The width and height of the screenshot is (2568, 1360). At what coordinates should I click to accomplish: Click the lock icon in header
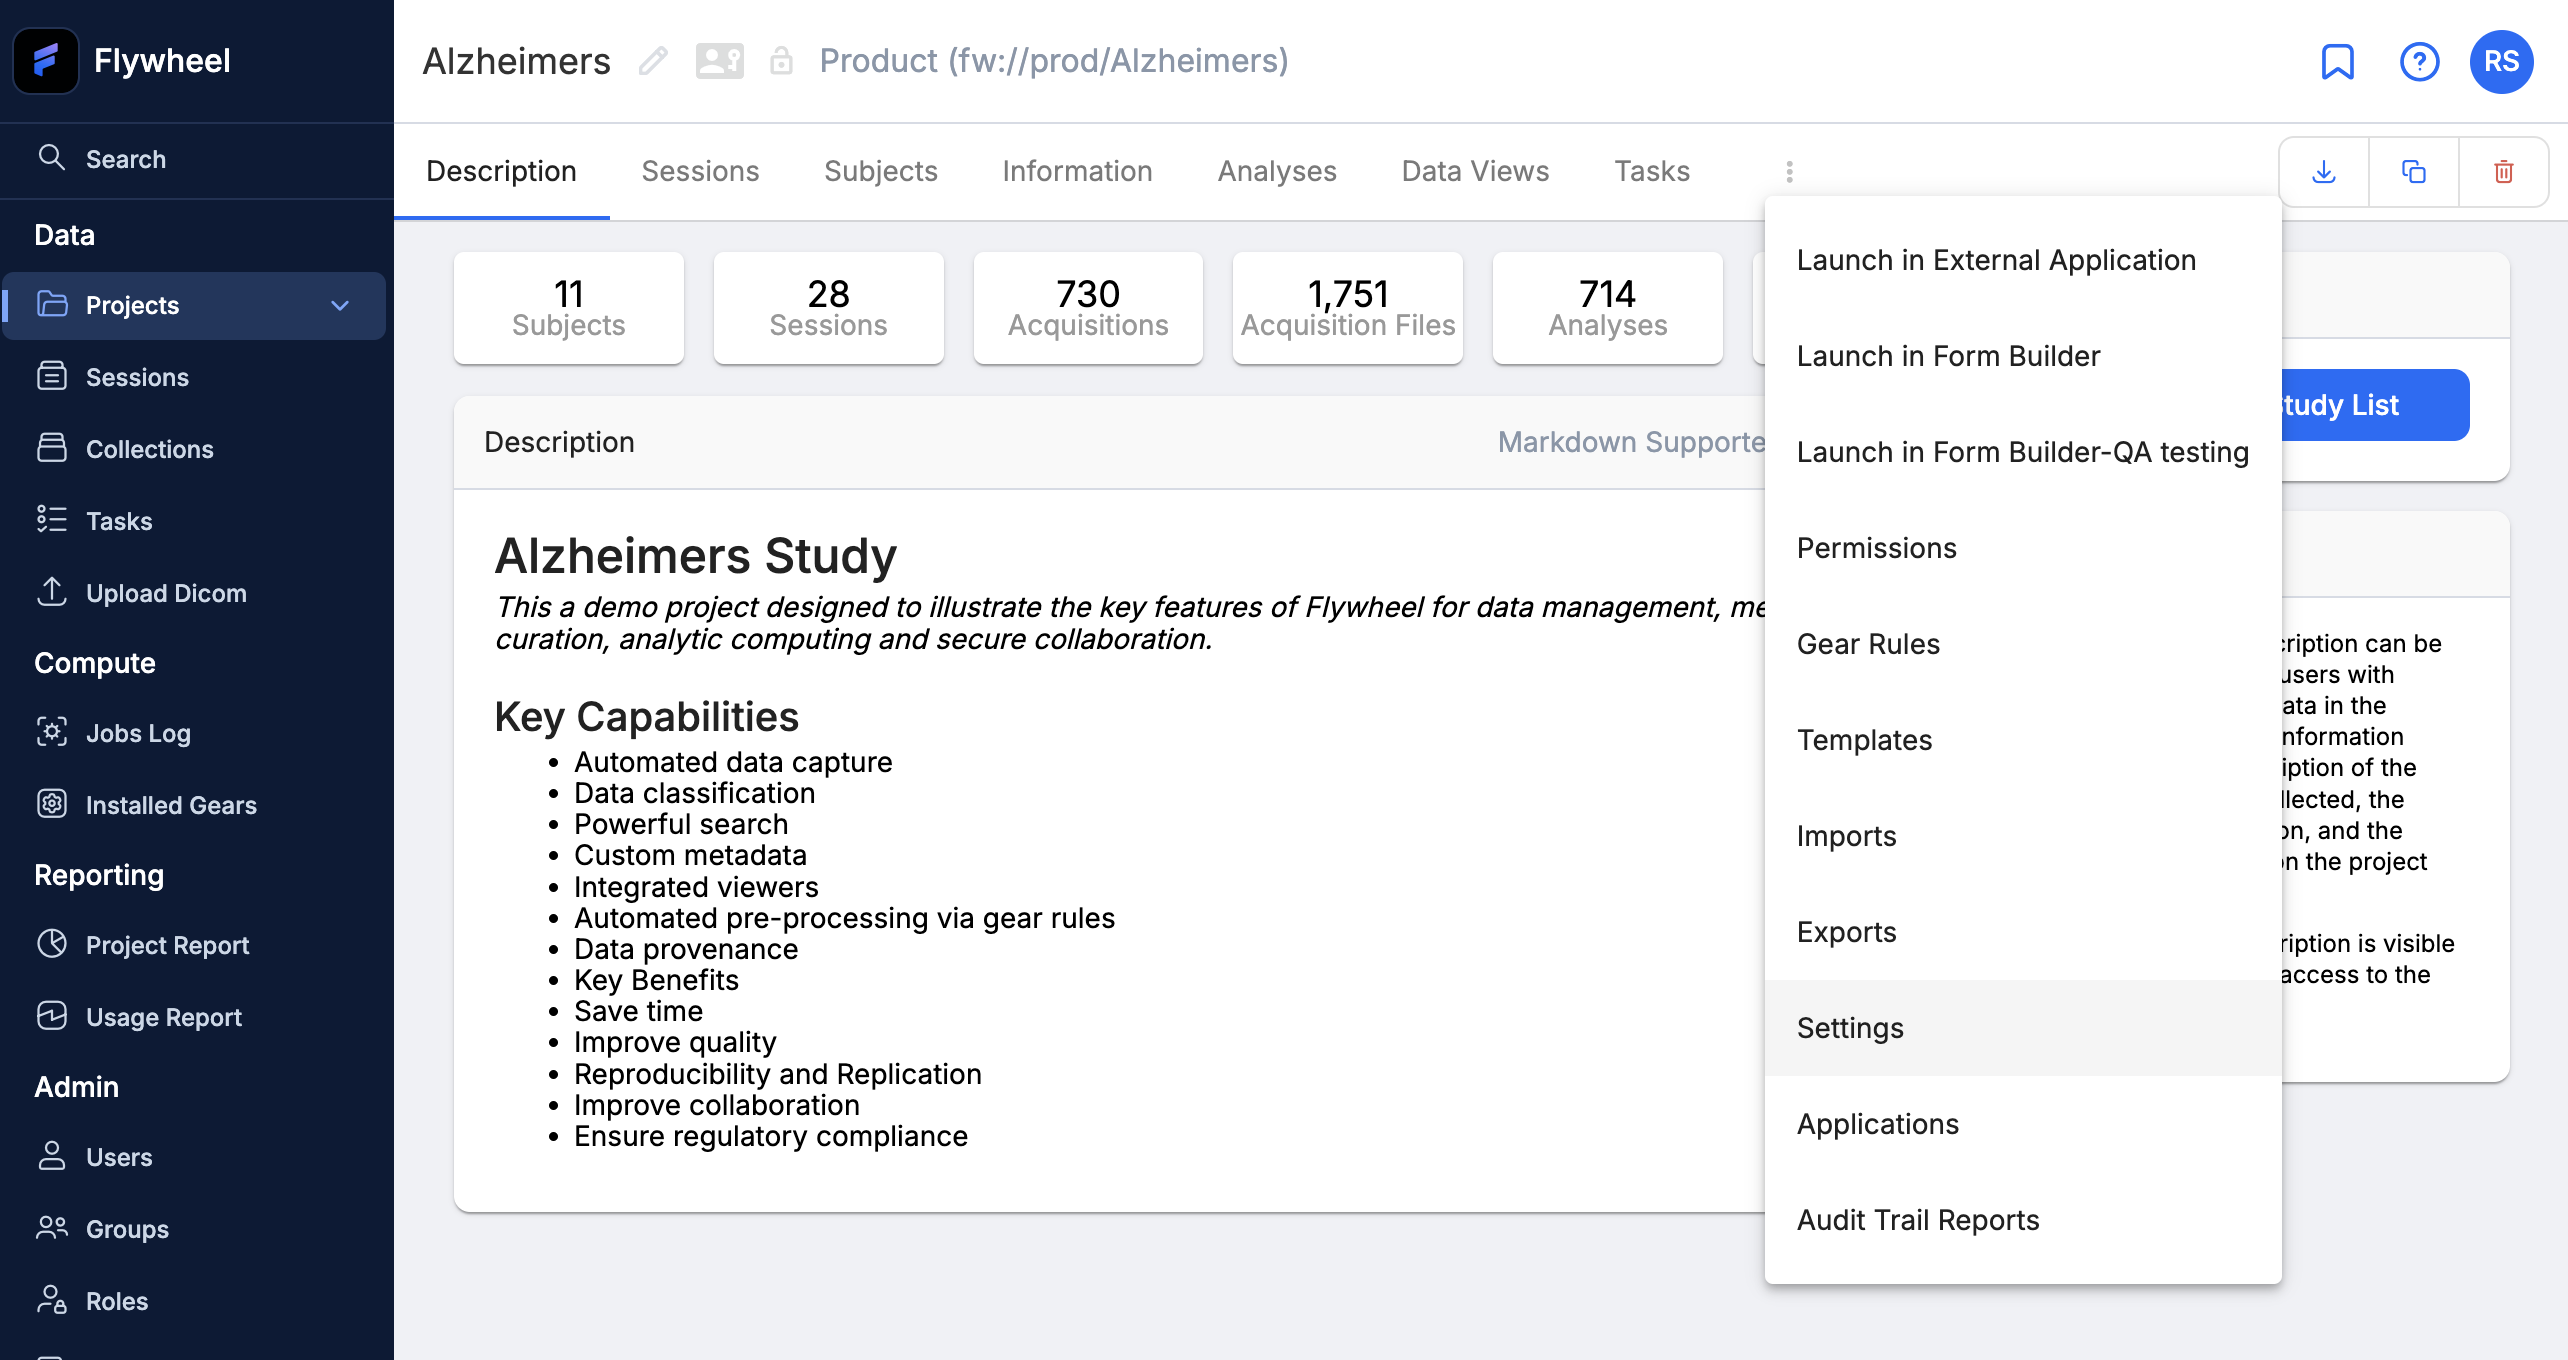[x=781, y=61]
